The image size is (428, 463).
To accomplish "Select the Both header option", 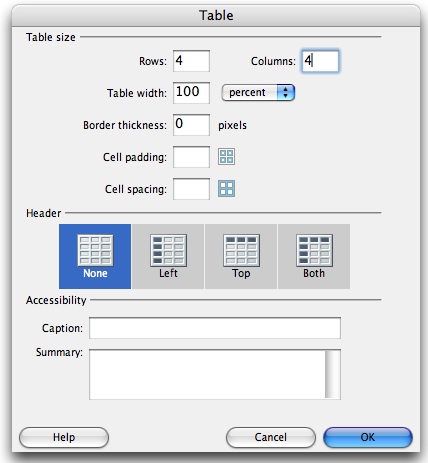I will pyautogui.click(x=314, y=256).
